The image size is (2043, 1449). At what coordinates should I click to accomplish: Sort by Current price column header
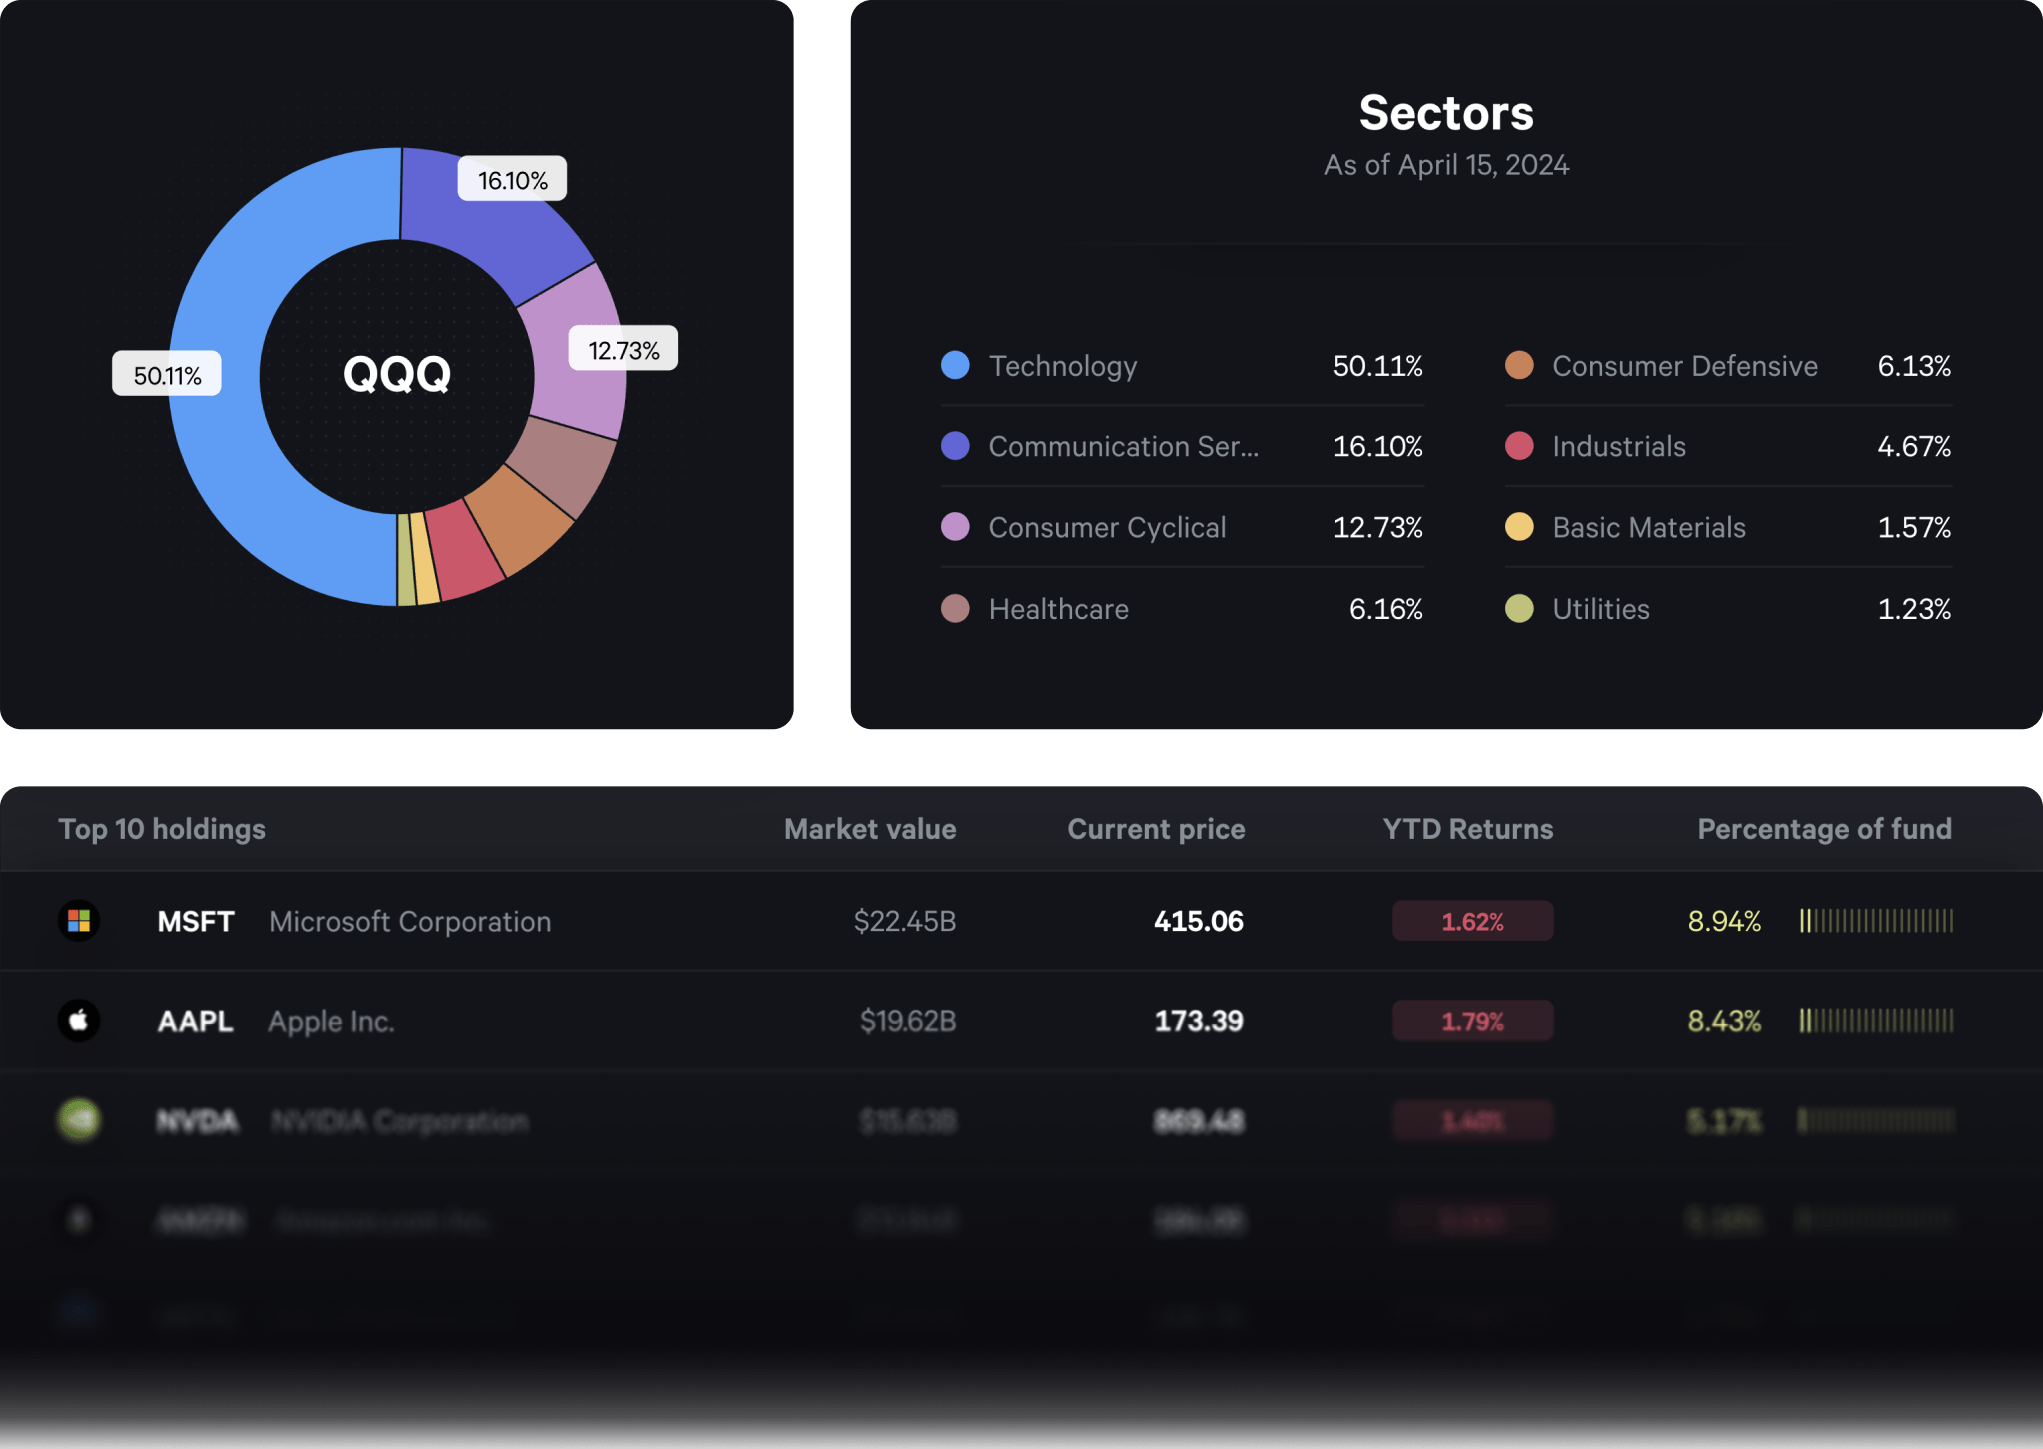tap(1155, 829)
